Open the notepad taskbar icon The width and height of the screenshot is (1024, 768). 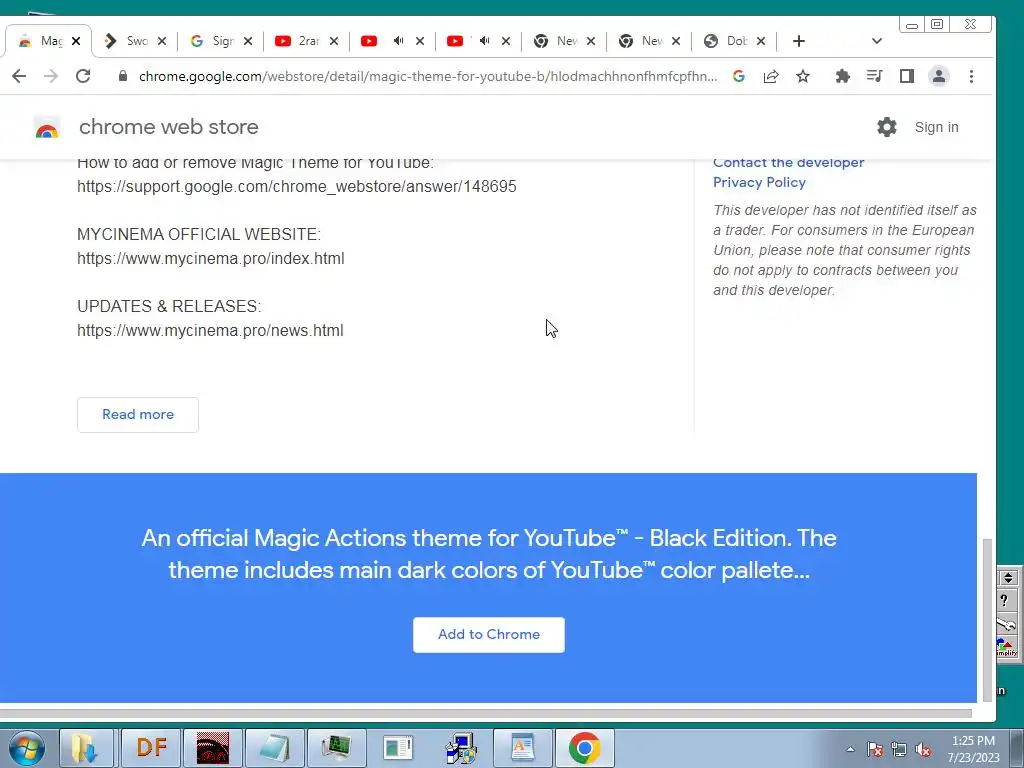(x=274, y=748)
